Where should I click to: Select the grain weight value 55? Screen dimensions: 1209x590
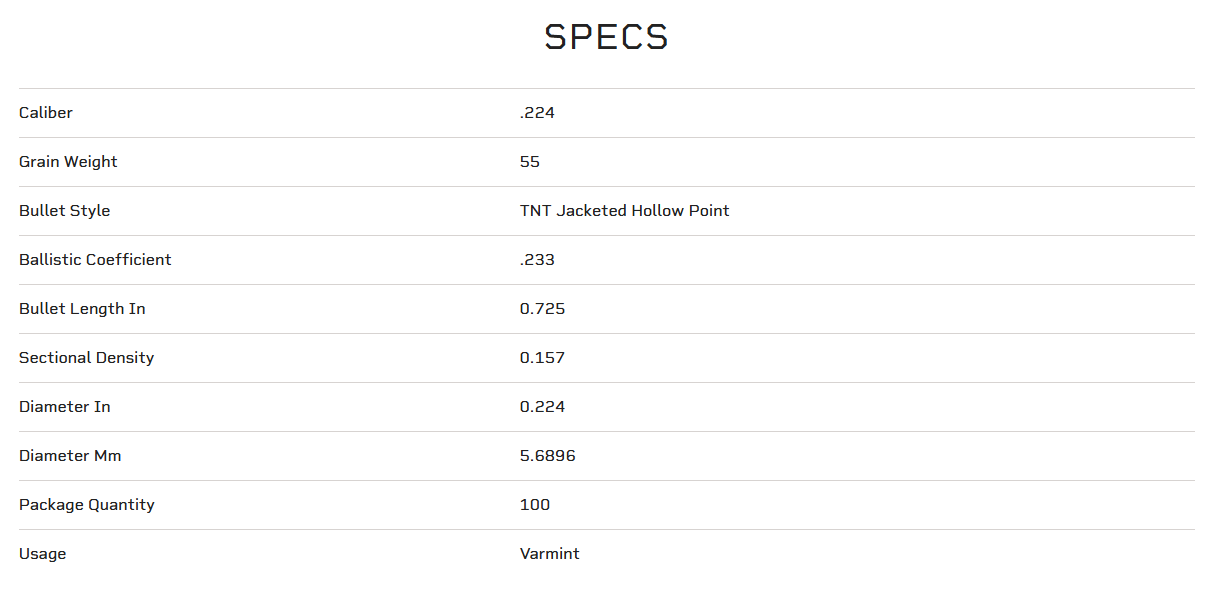530,162
